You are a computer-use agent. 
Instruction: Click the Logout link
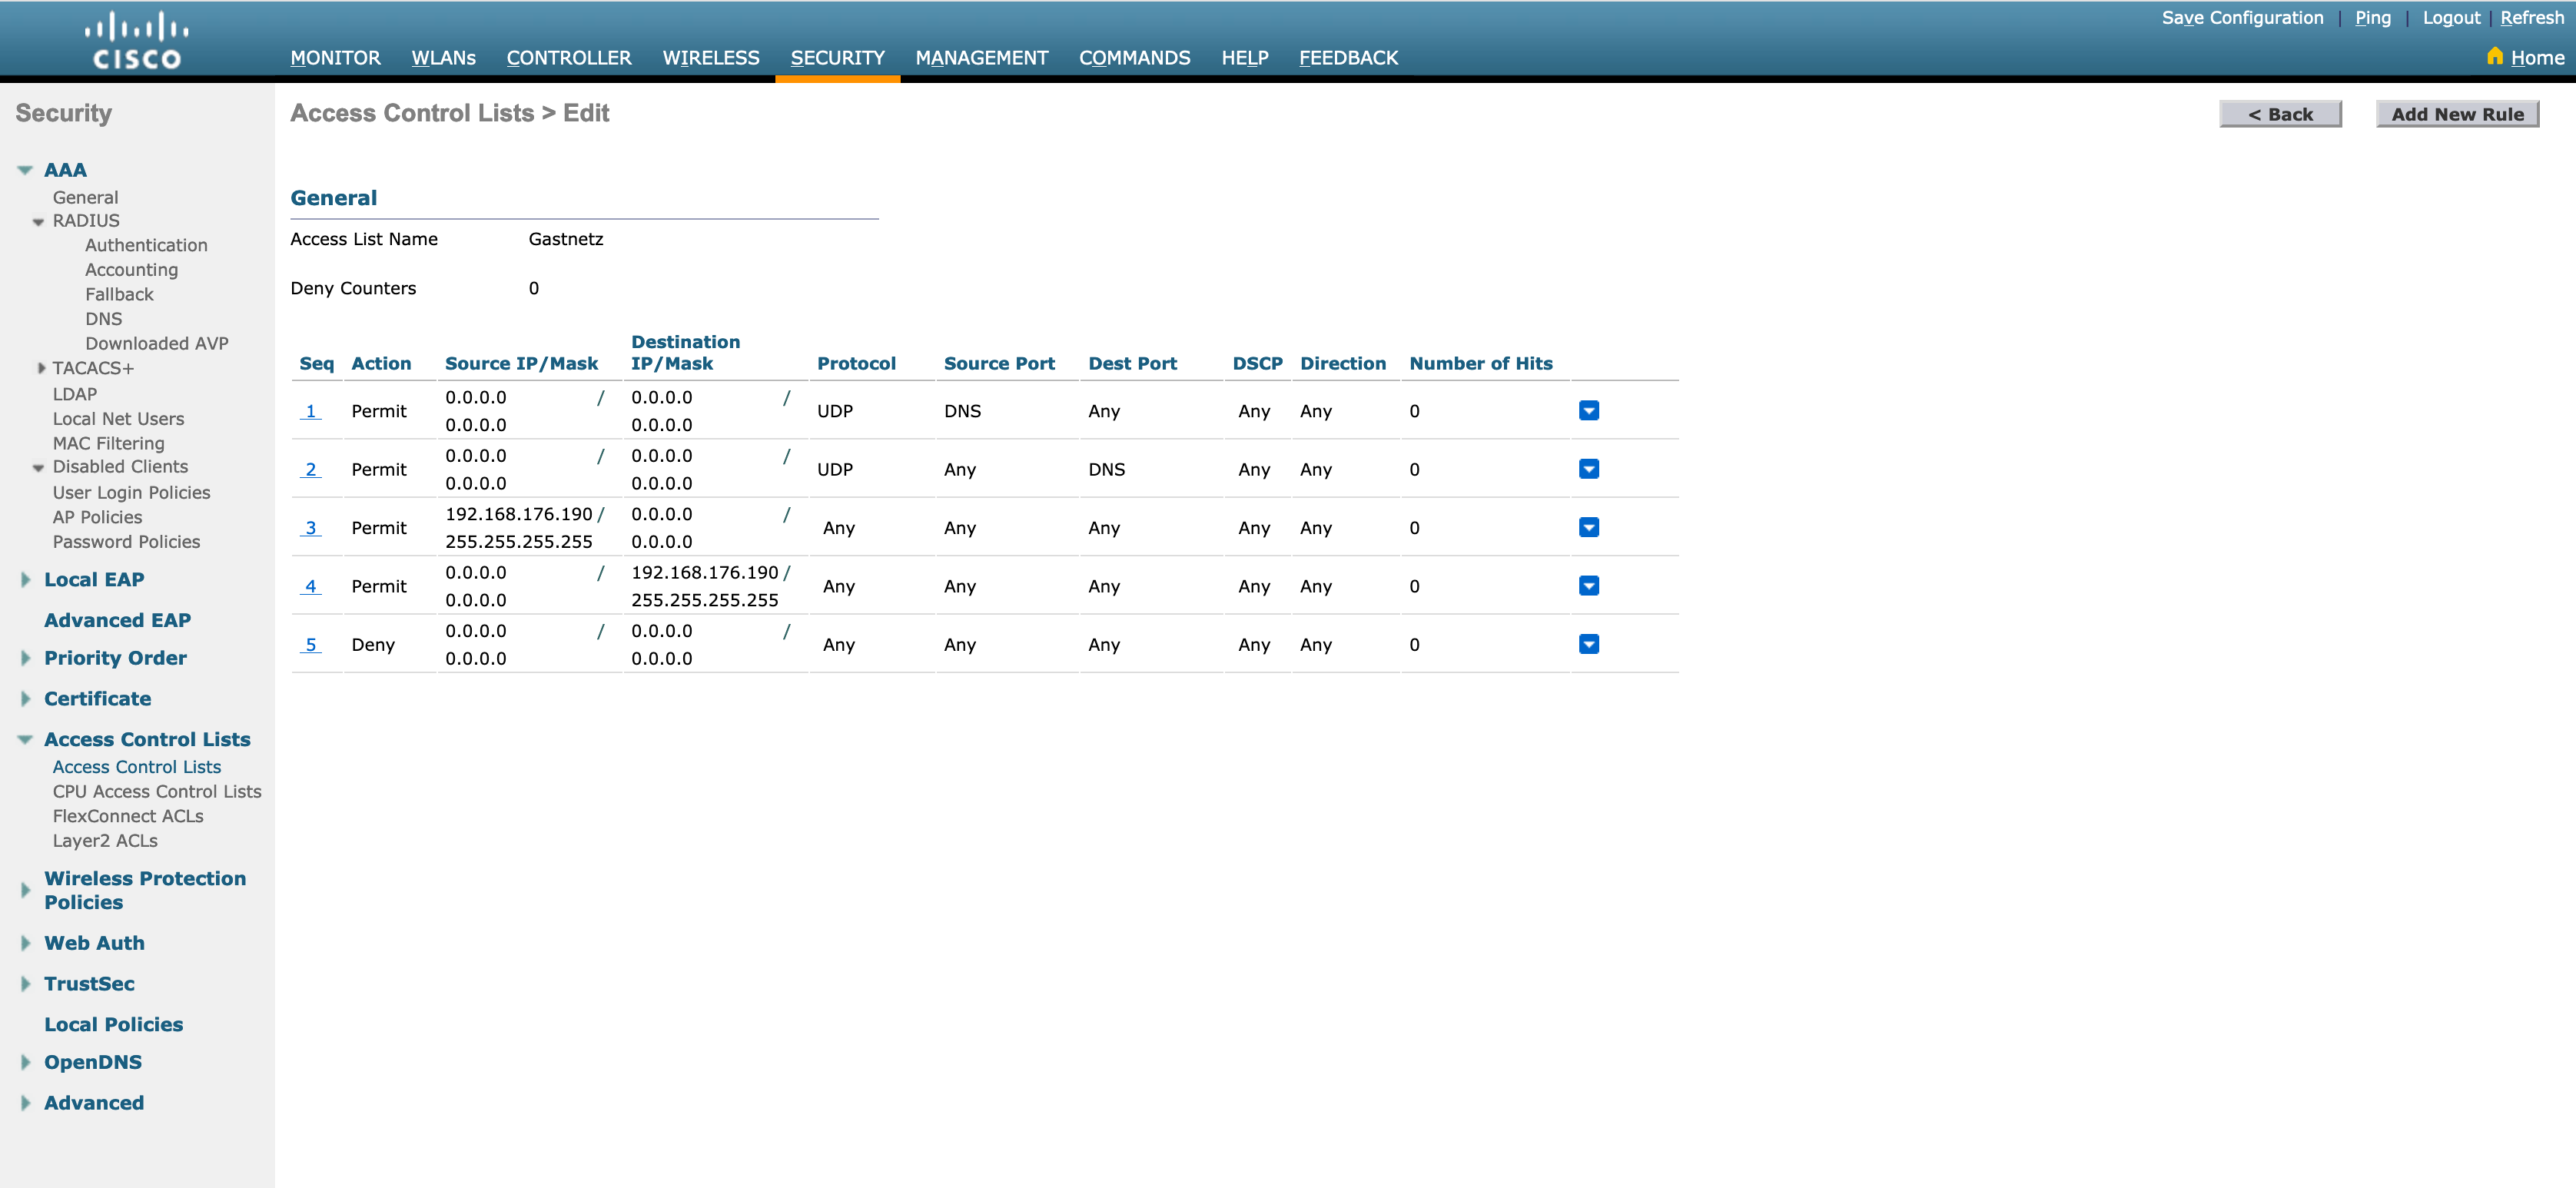2451,18
